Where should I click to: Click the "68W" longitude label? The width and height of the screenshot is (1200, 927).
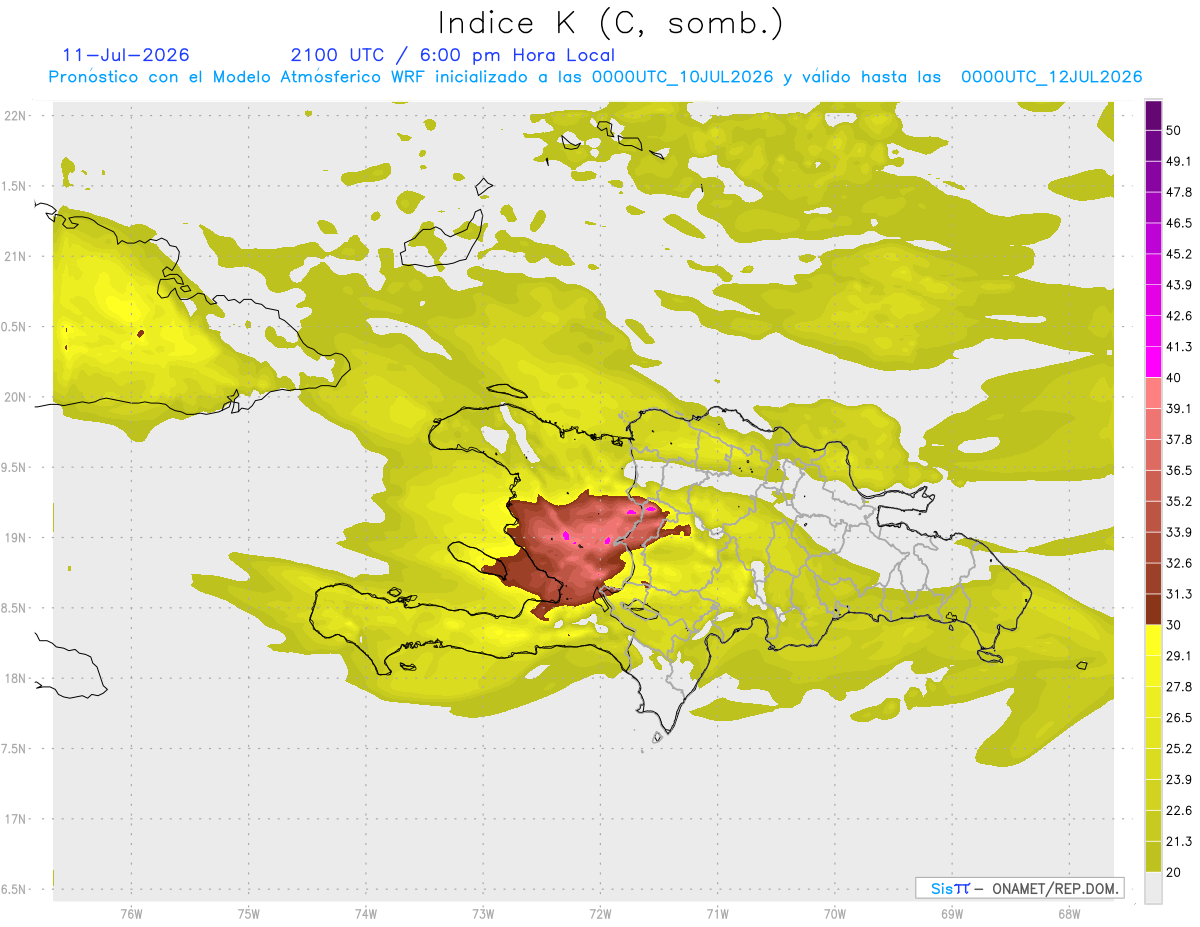[1069, 913]
